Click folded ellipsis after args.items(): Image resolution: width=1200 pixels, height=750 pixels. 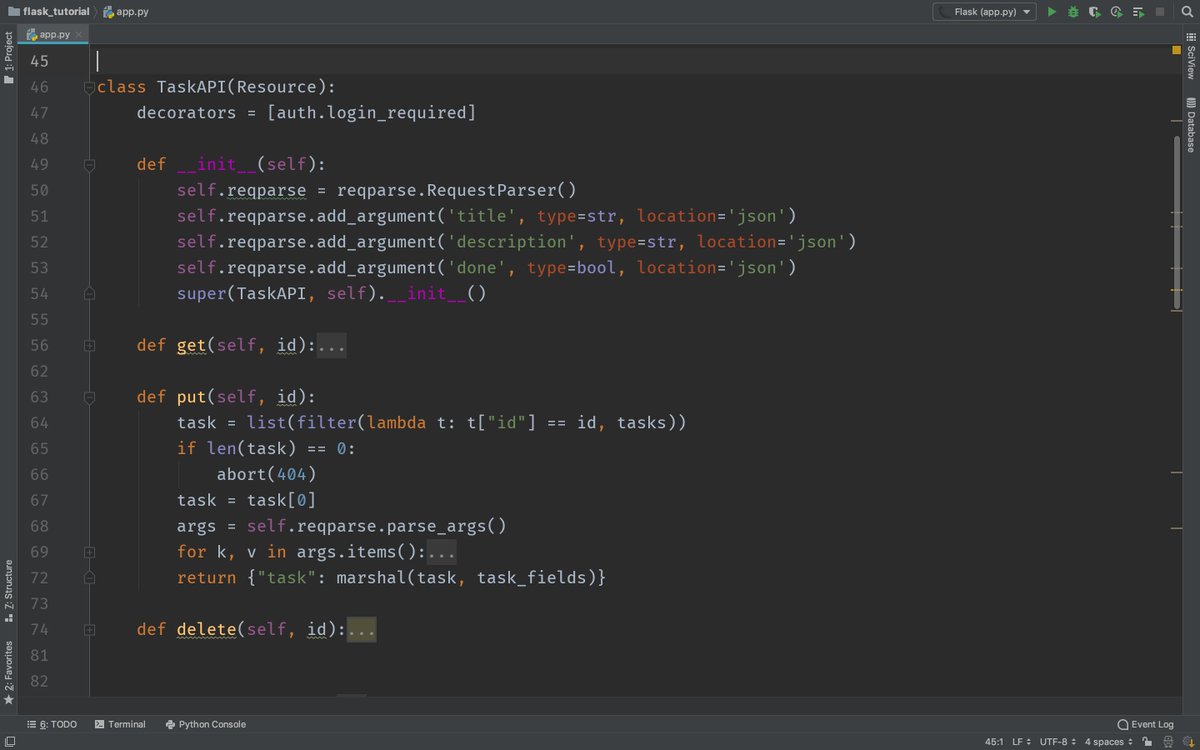pos(441,552)
